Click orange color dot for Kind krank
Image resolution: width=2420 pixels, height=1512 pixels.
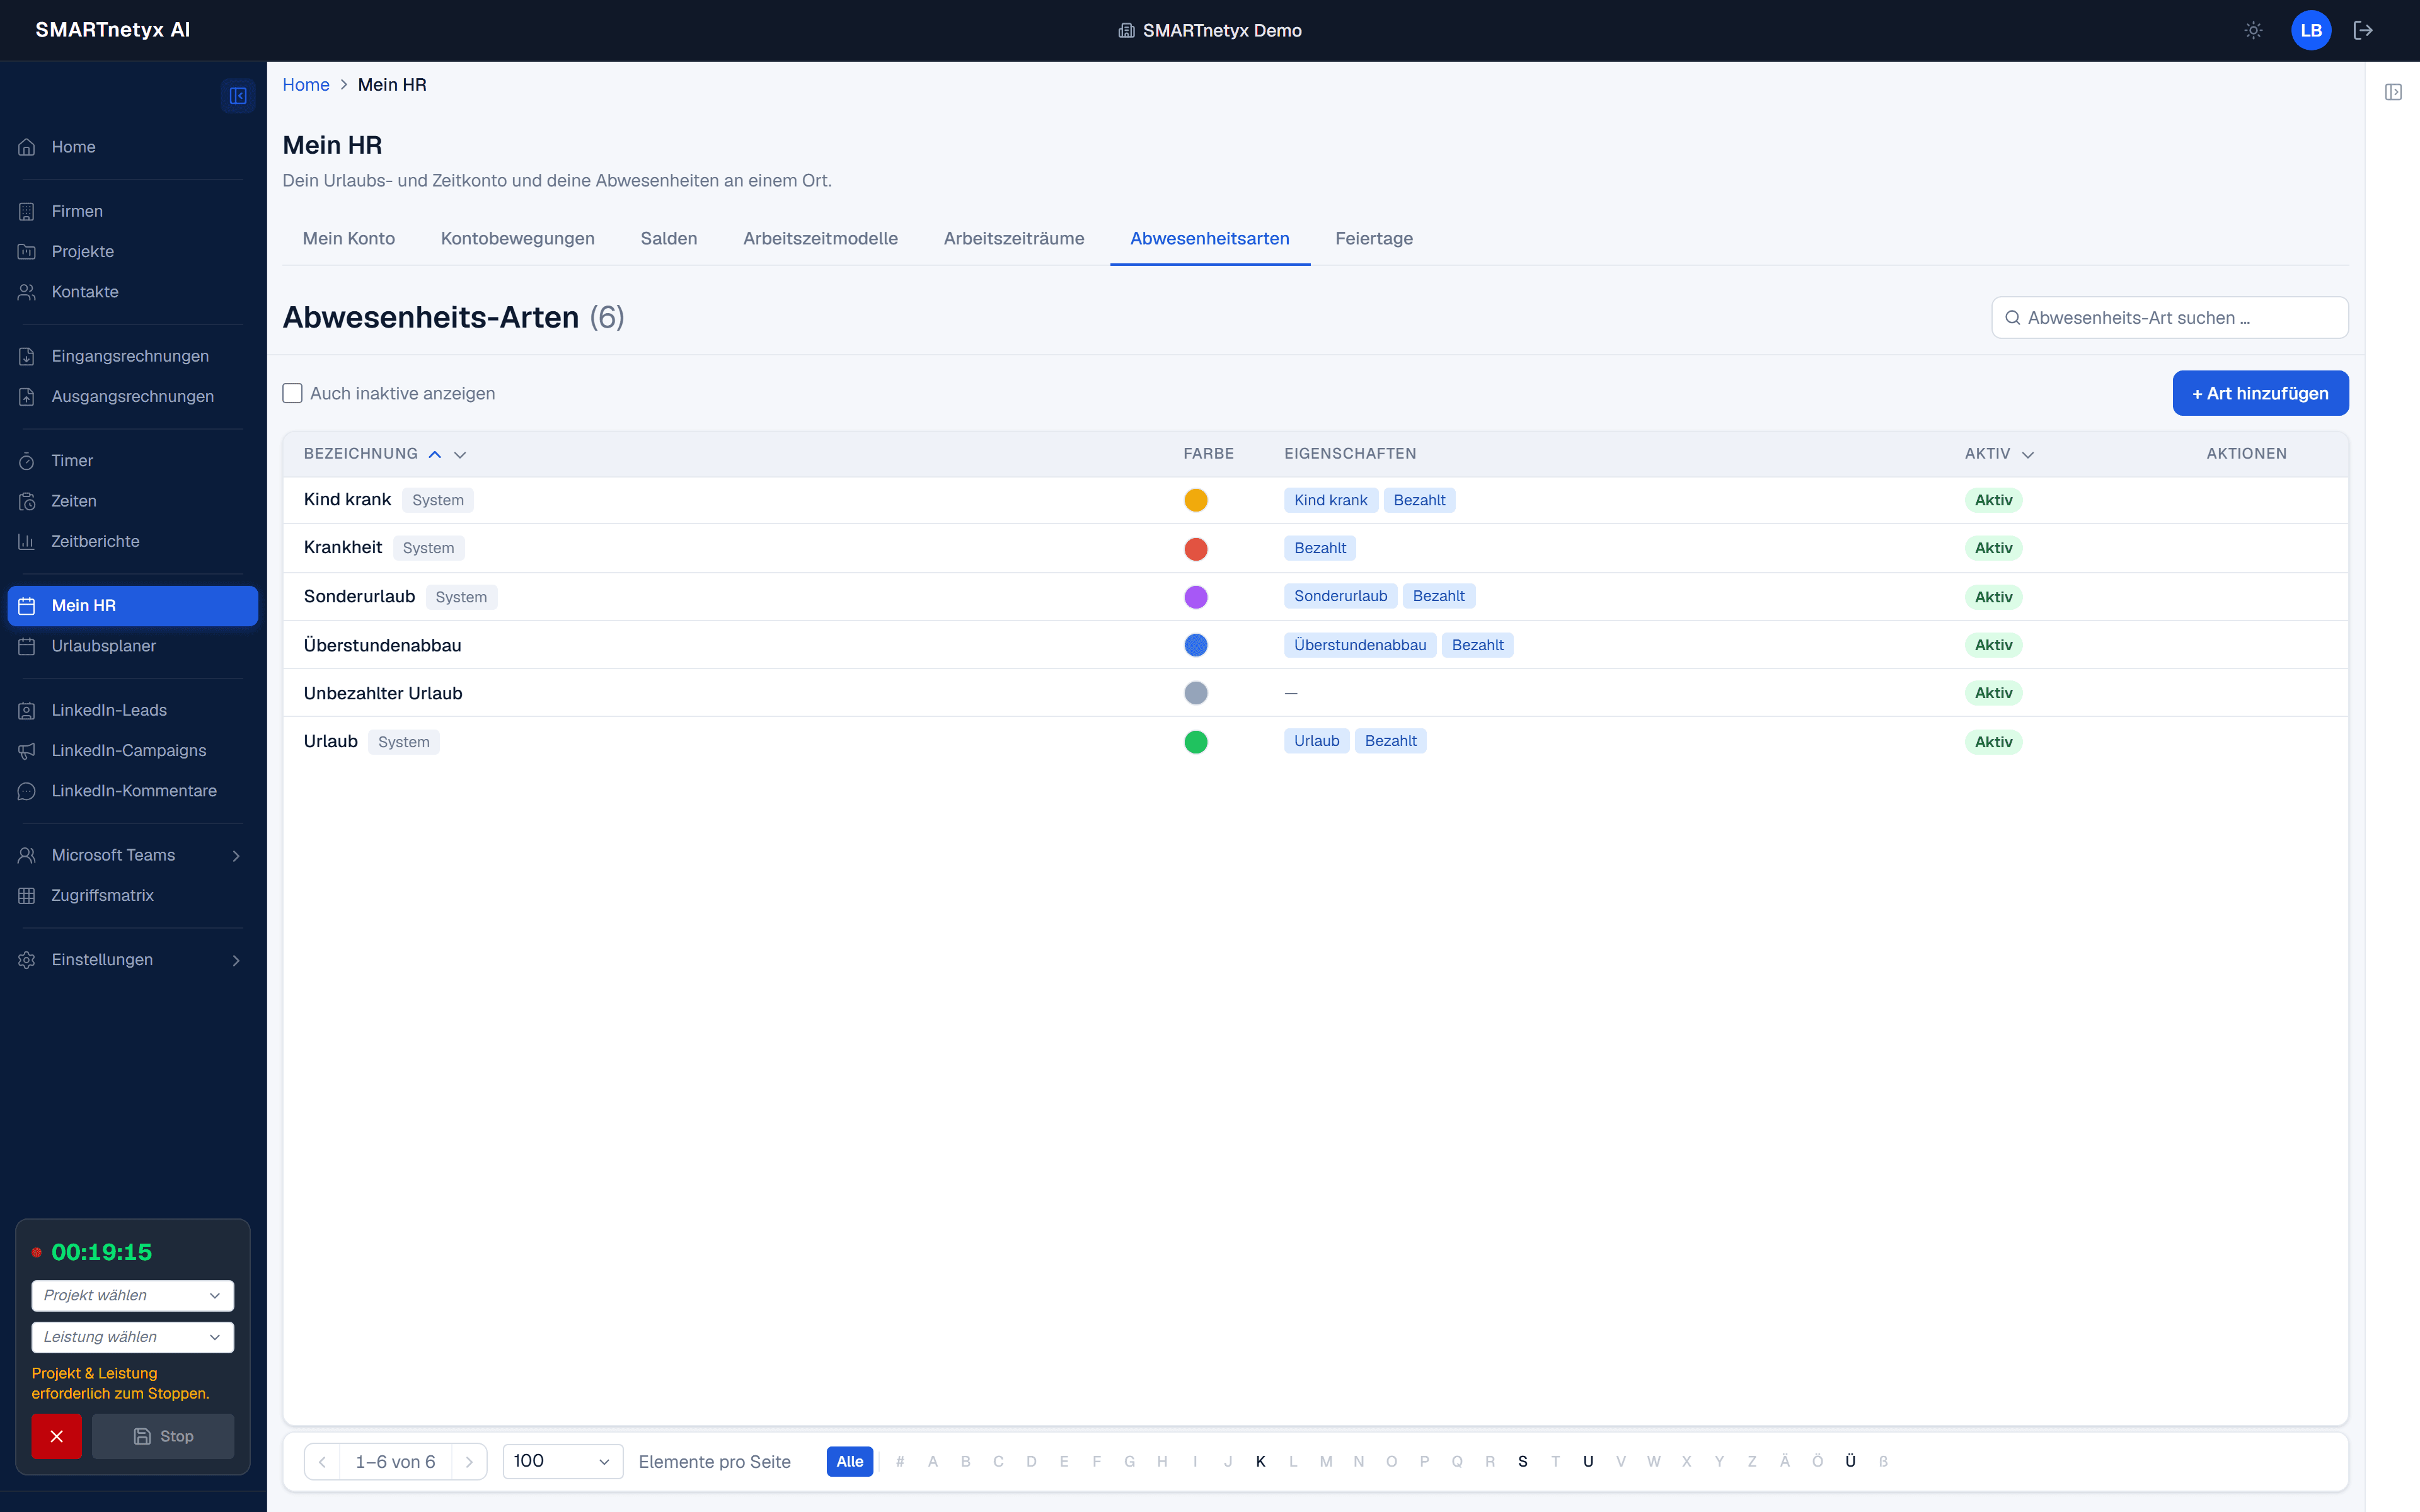tap(1196, 500)
